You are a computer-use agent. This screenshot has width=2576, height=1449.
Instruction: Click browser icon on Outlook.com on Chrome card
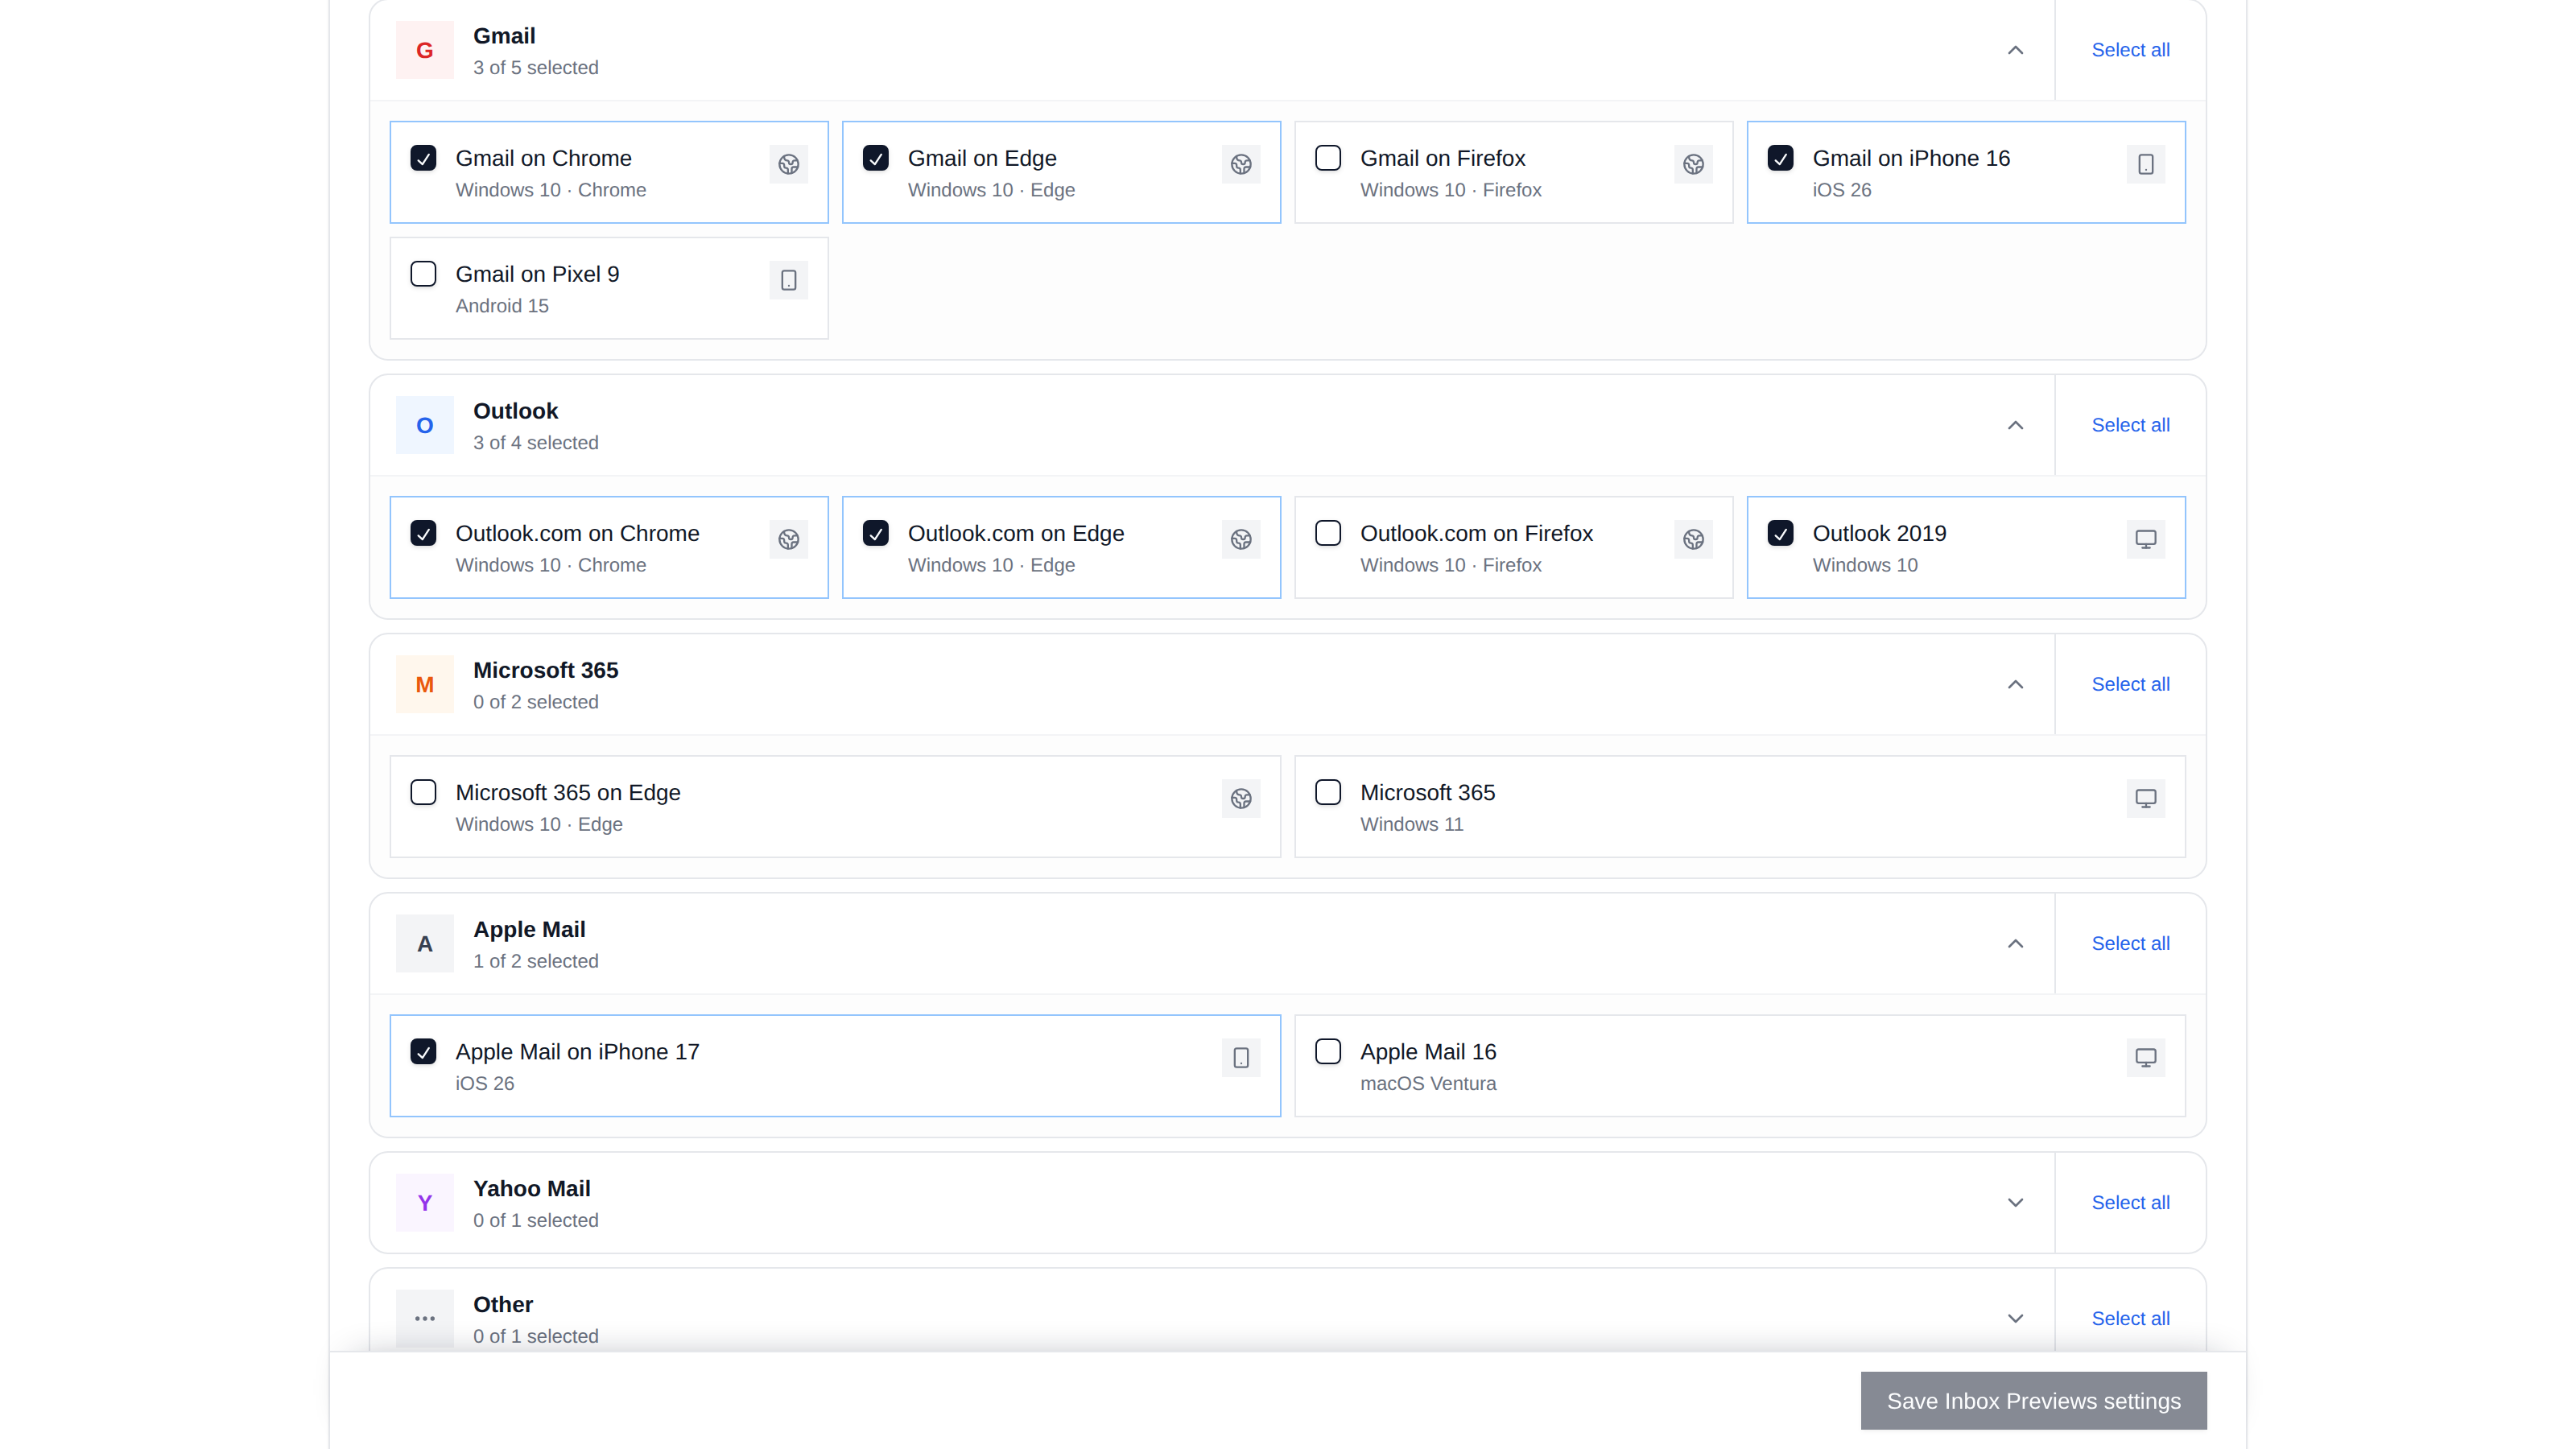(788, 539)
